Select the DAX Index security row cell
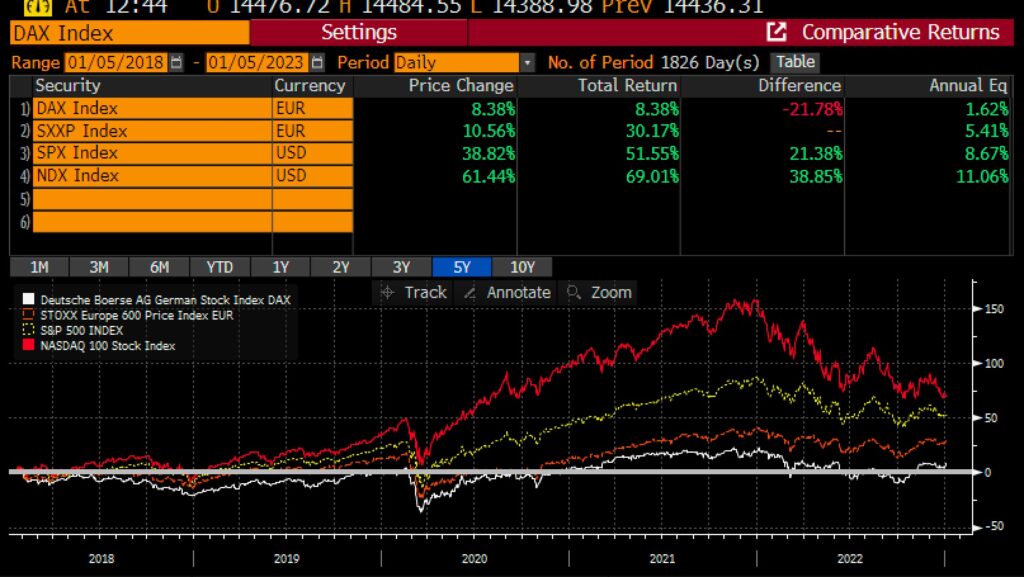The image size is (1024, 577). (x=152, y=108)
